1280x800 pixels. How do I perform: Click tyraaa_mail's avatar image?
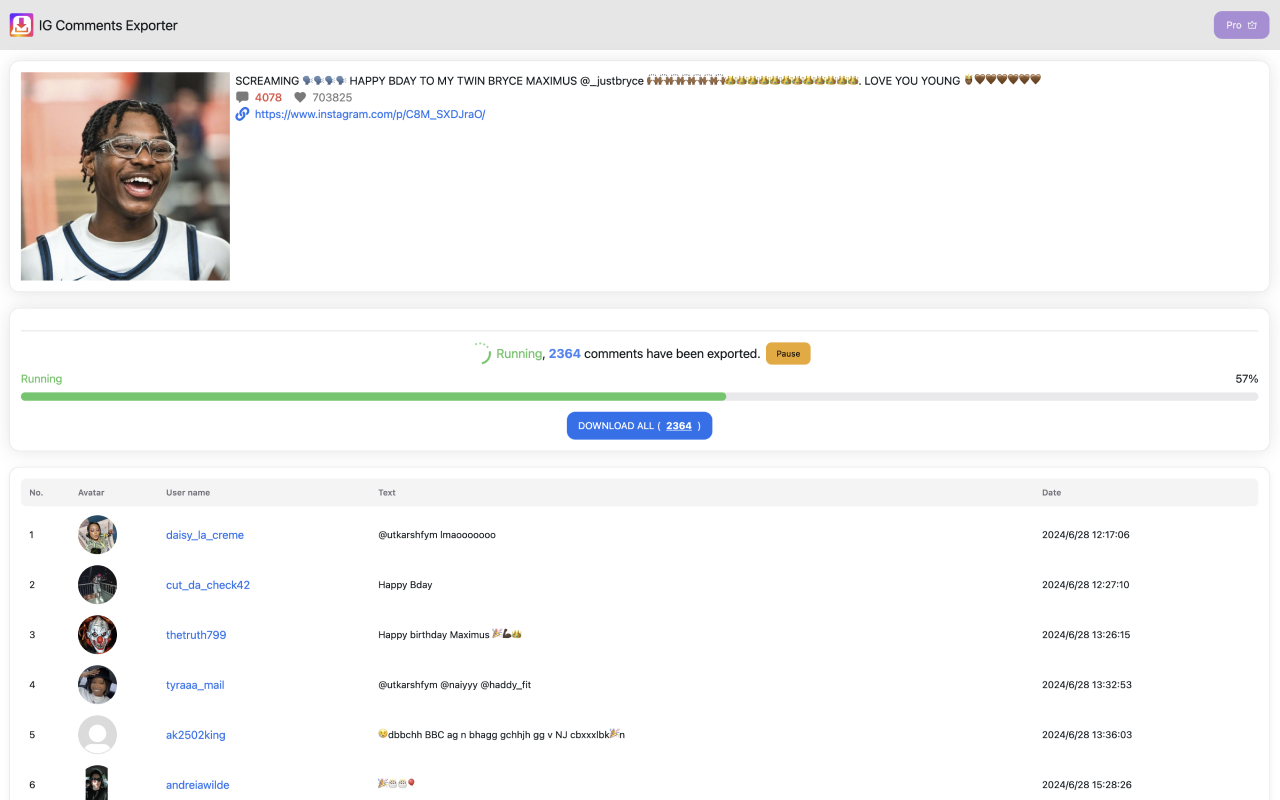[x=97, y=685]
